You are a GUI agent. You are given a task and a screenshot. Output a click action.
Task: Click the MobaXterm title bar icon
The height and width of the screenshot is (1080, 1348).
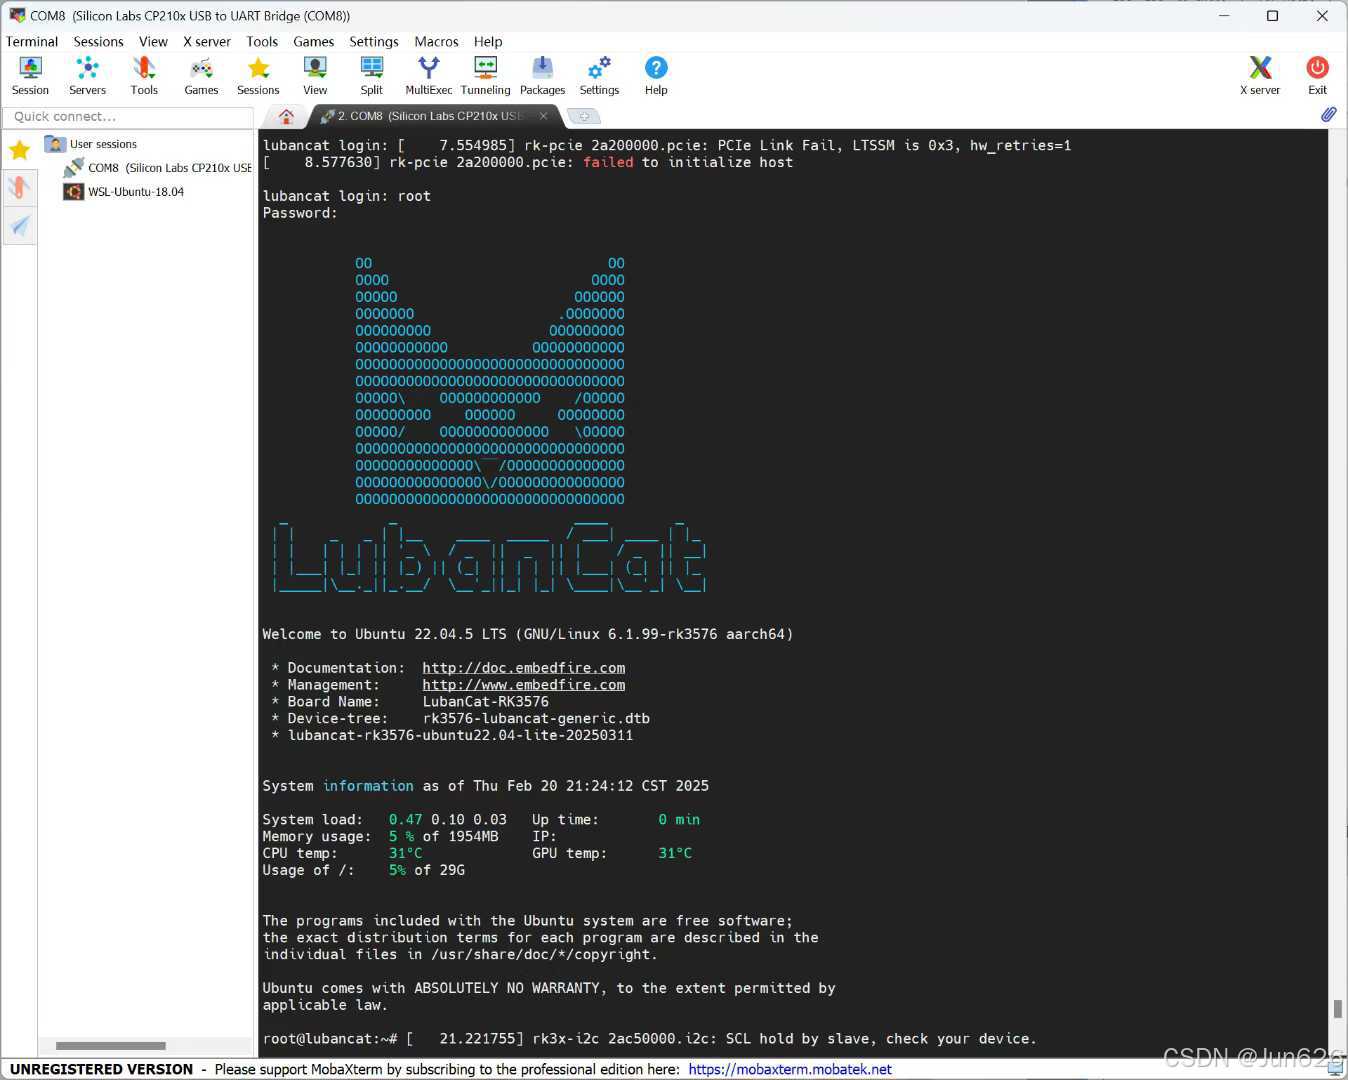click(16, 15)
